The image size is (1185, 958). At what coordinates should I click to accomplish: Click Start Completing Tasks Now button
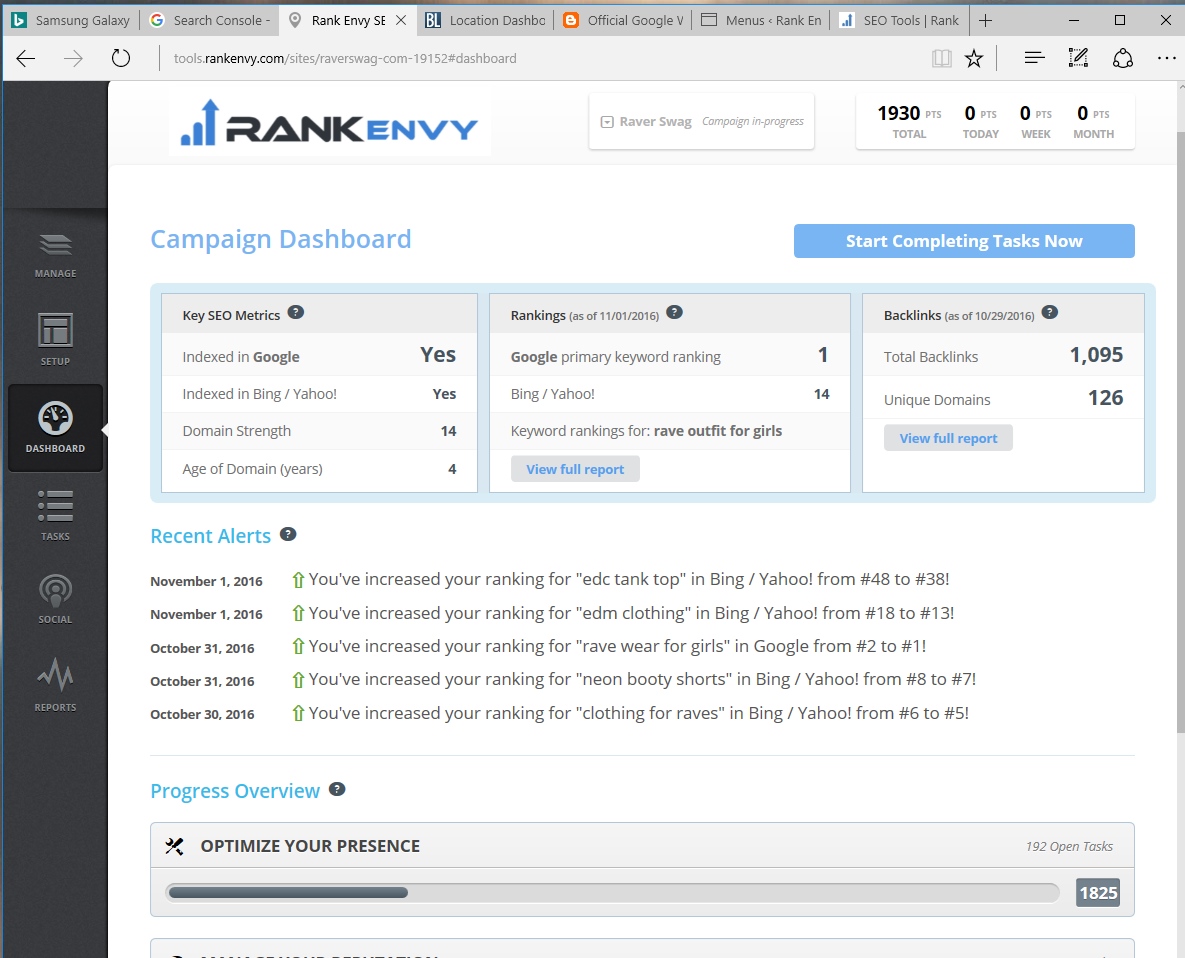coord(964,241)
